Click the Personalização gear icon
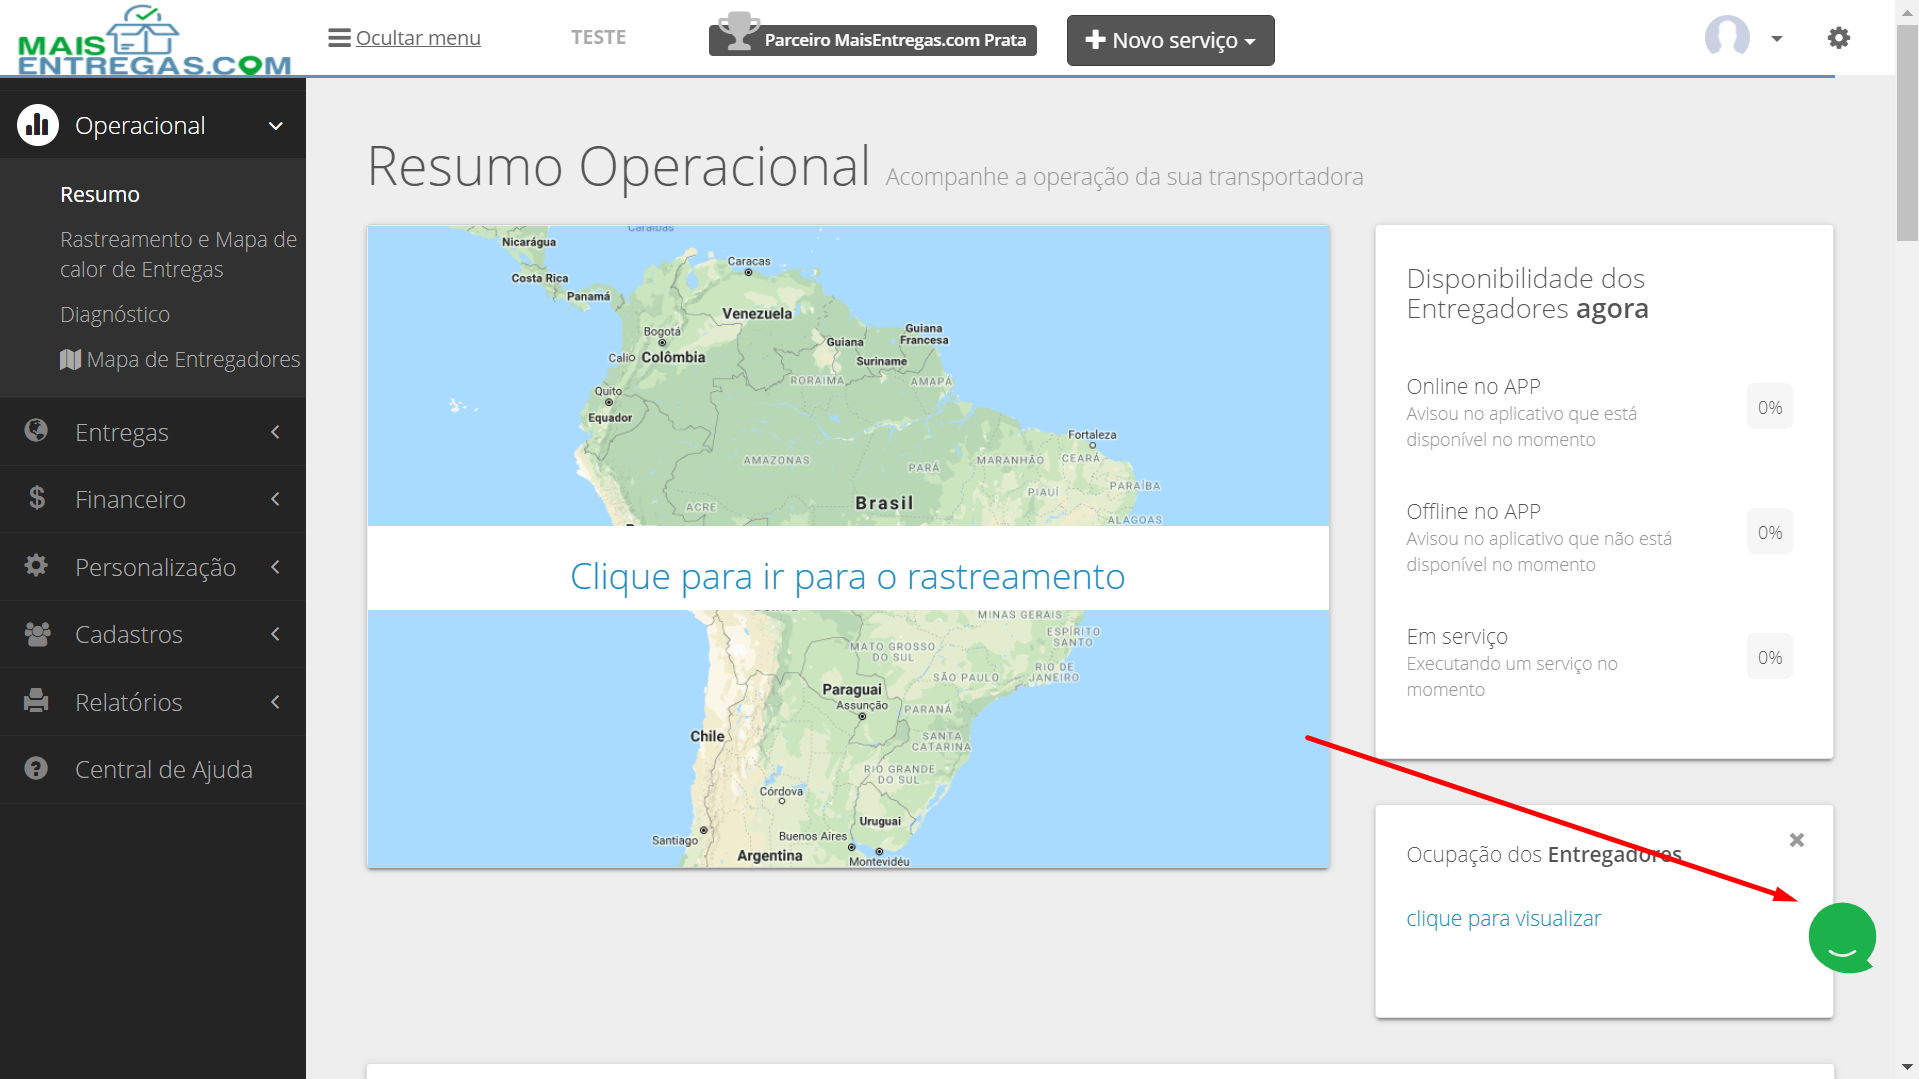This screenshot has width=1919, height=1079. click(x=36, y=566)
